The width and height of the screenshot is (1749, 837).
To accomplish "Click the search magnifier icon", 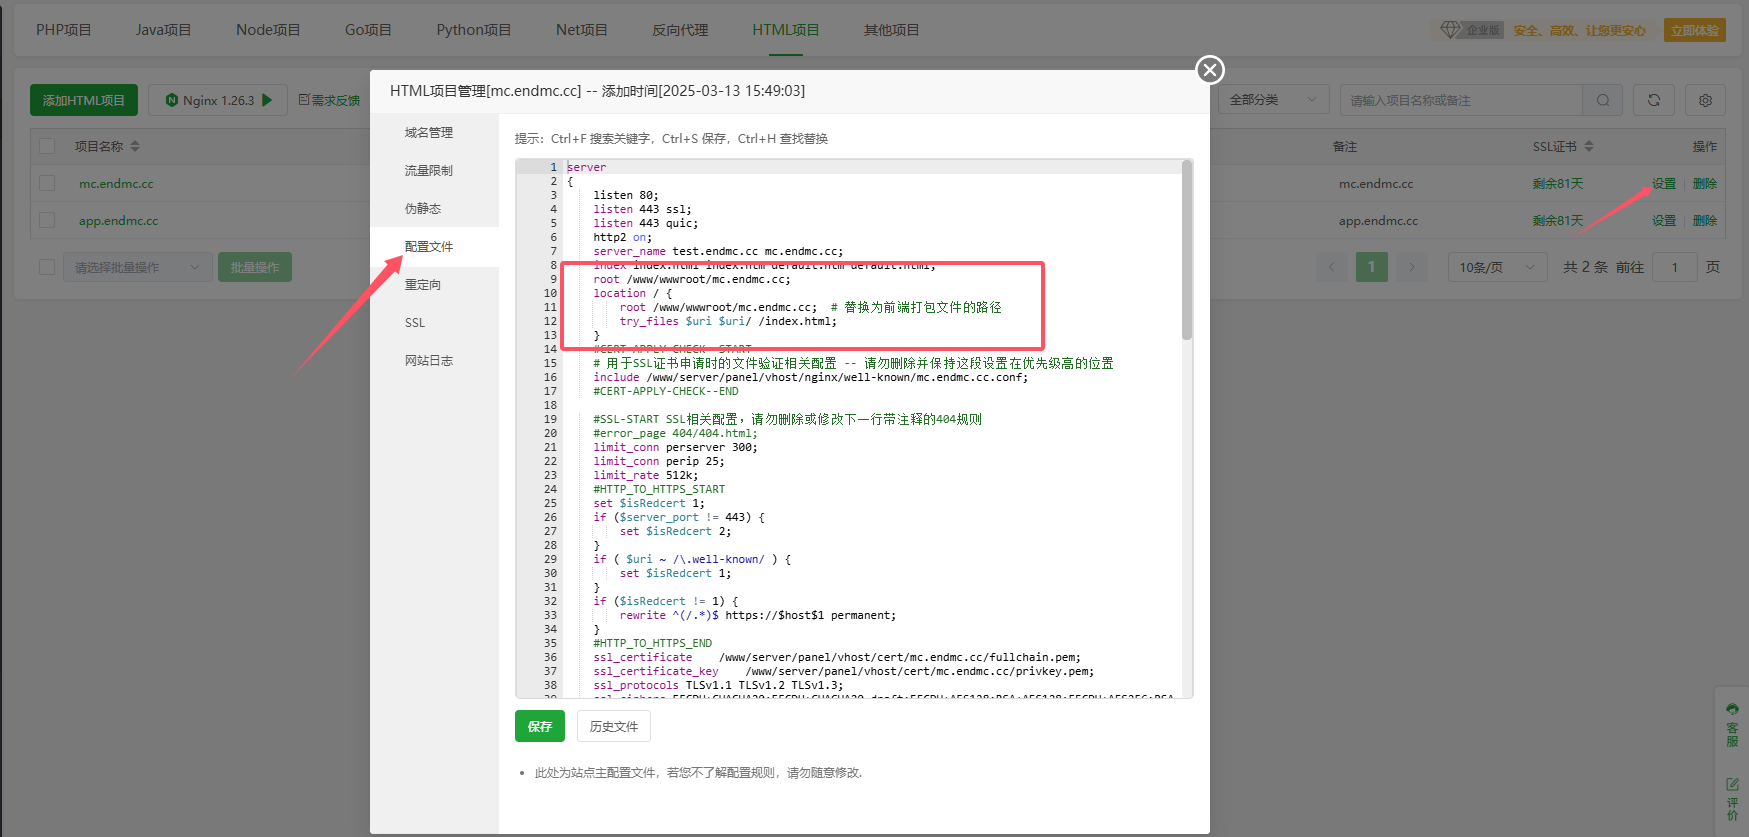I will point(1603,100).
